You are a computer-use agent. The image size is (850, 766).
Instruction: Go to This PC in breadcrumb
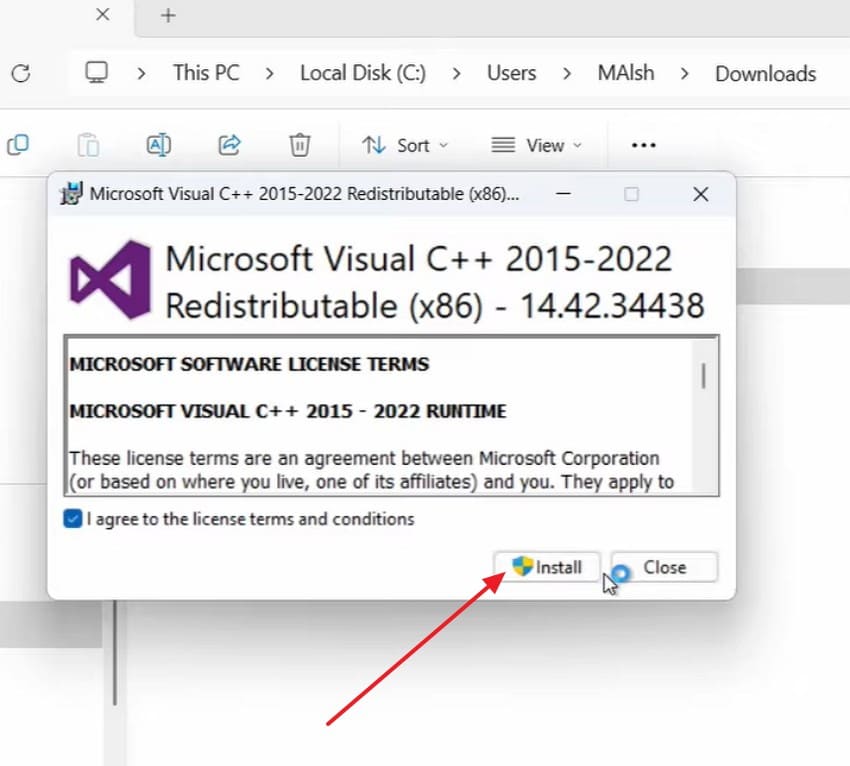point(206,73)
